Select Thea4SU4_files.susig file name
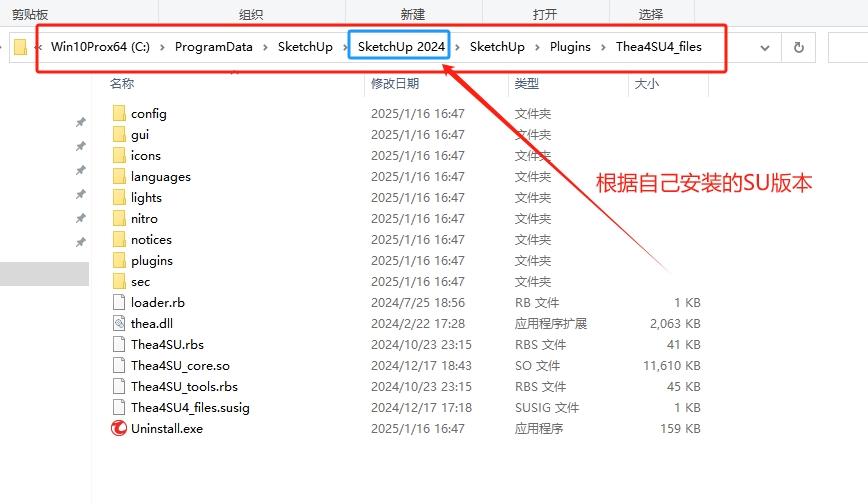 [190, 408]
